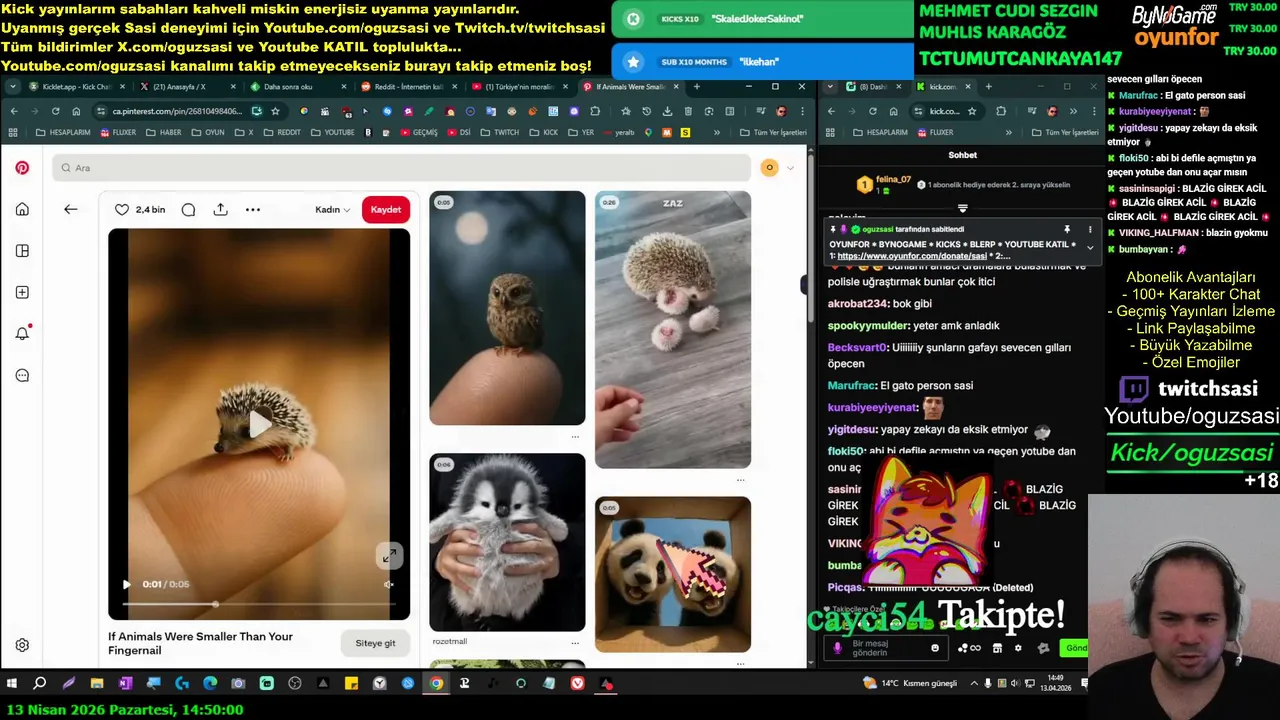Screen dimensions: 1280x720
Task: Open pinned message three-dot options in Kick chat
Action: point(1090,229)
